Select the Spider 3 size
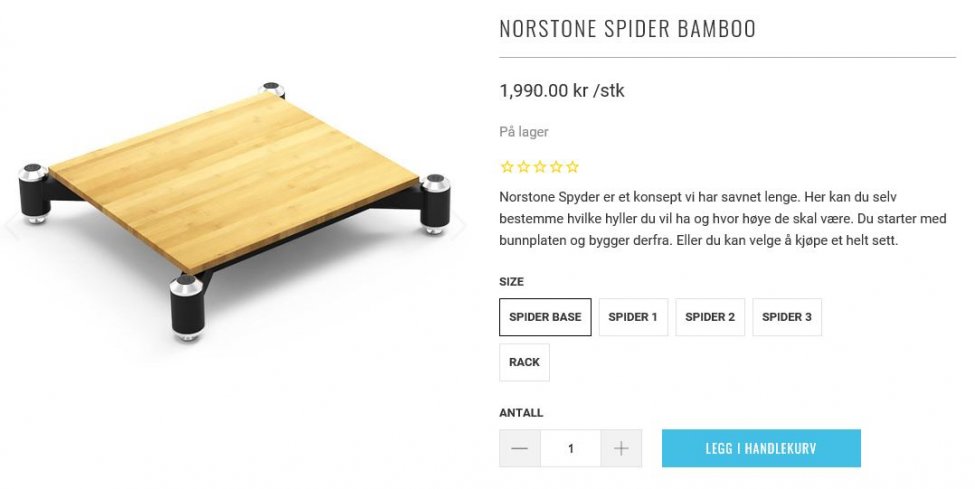 pyautogui.click(x=787, y=317)
